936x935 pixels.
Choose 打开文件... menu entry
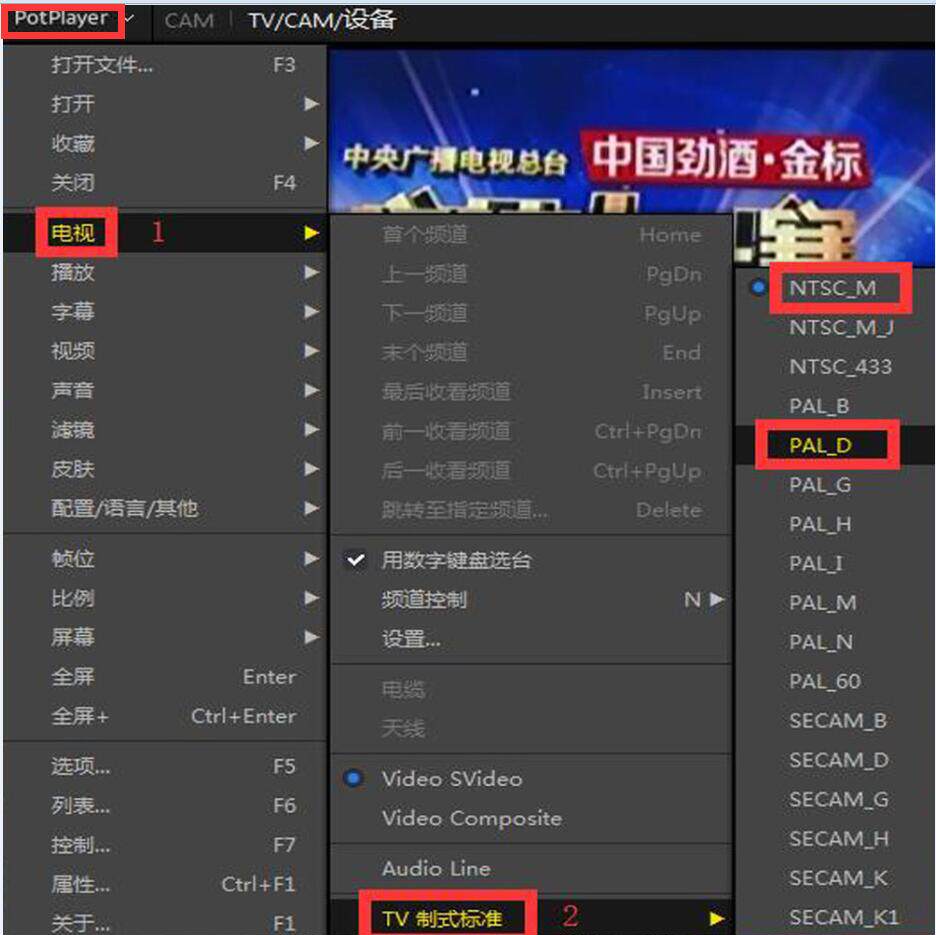tap(165, 64)
